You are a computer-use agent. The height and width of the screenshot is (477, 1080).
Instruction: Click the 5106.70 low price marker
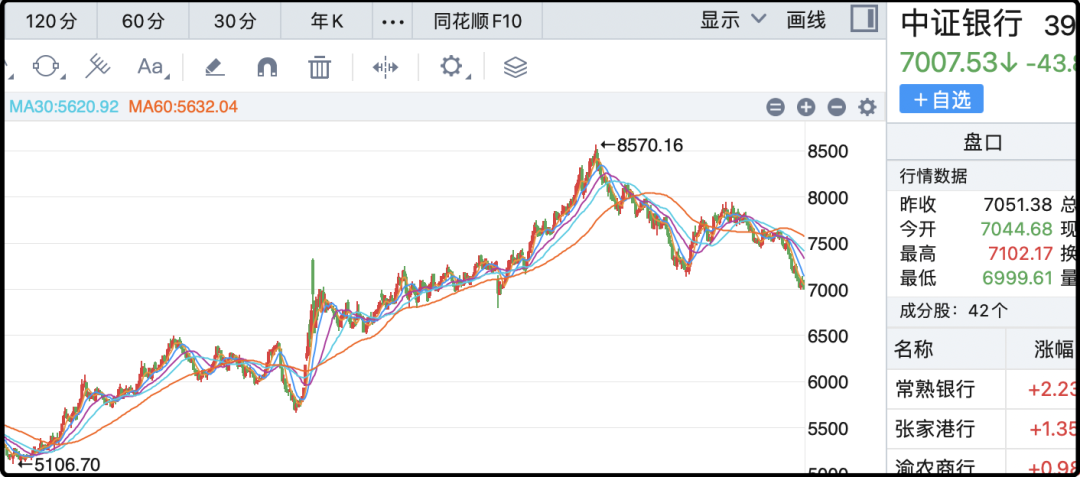(59, 465)
